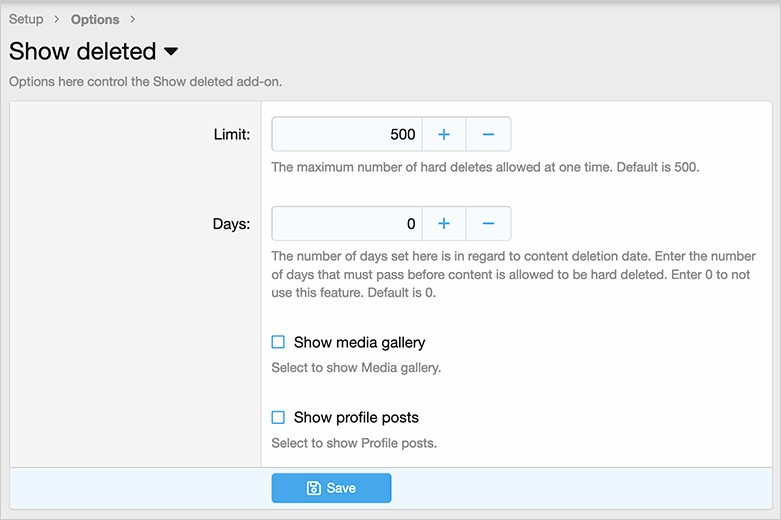Click the Limit field label
The width and height of the screenshot is (781, 520).
(x=231, y=134)
